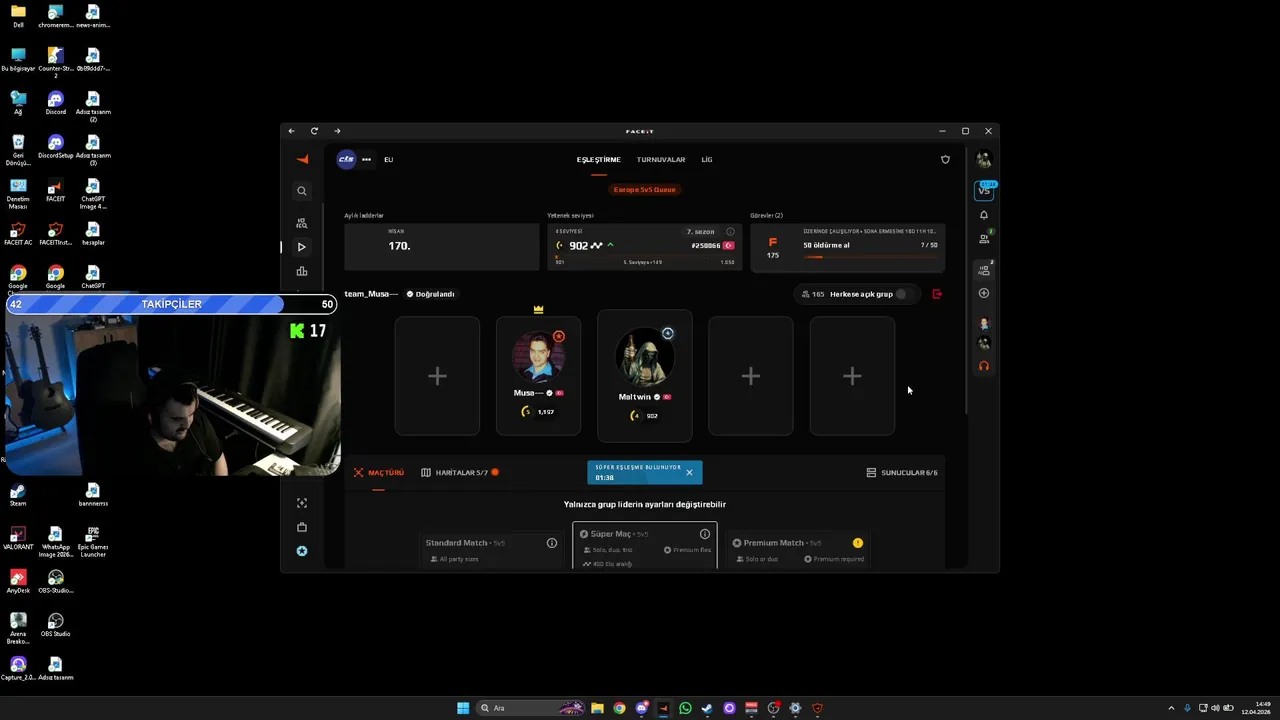Go back with the FACEIT back arrow

(291, 131)
